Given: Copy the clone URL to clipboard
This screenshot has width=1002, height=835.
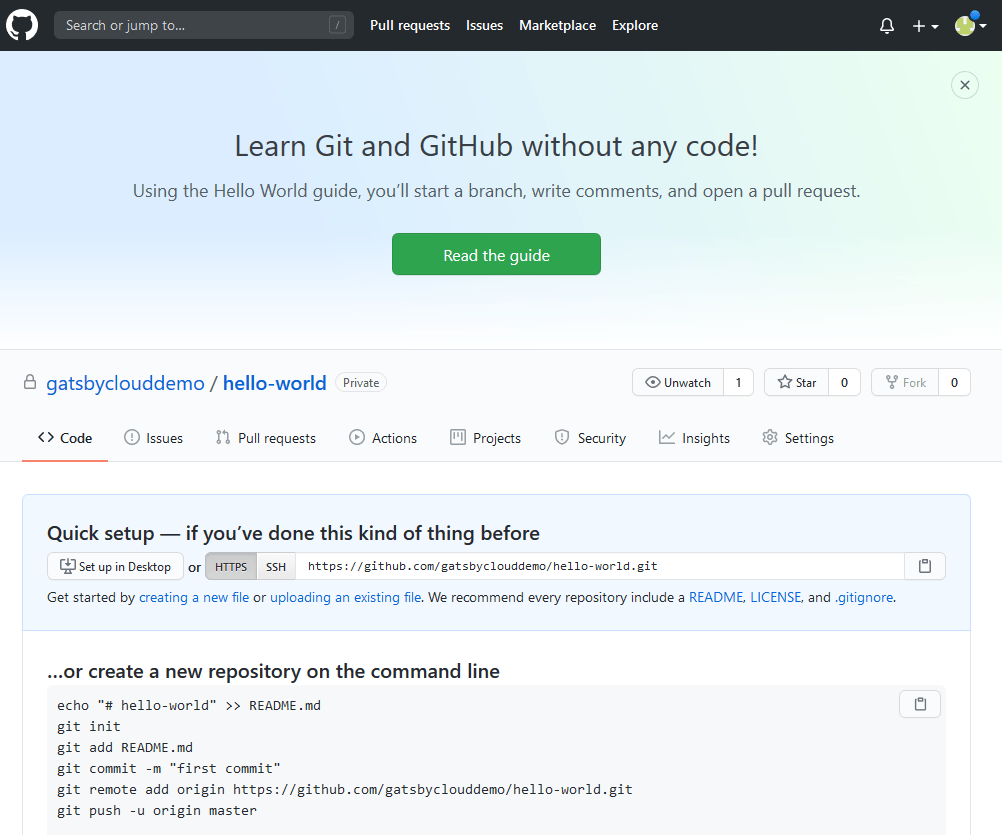Looking at the screenshot, I should point(925,567).
